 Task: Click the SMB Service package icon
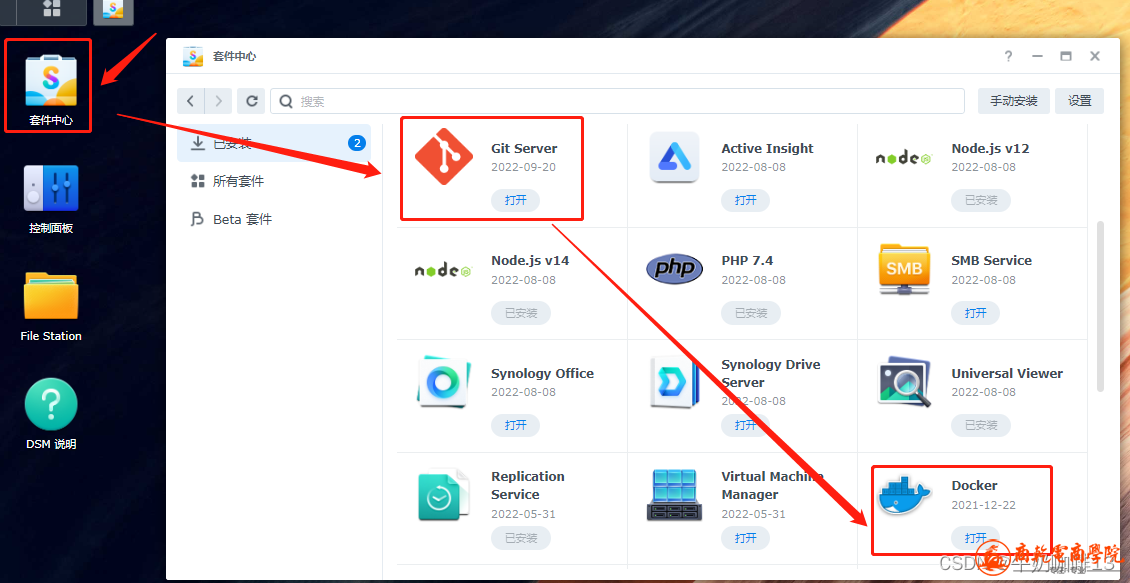tap(904, 270)
